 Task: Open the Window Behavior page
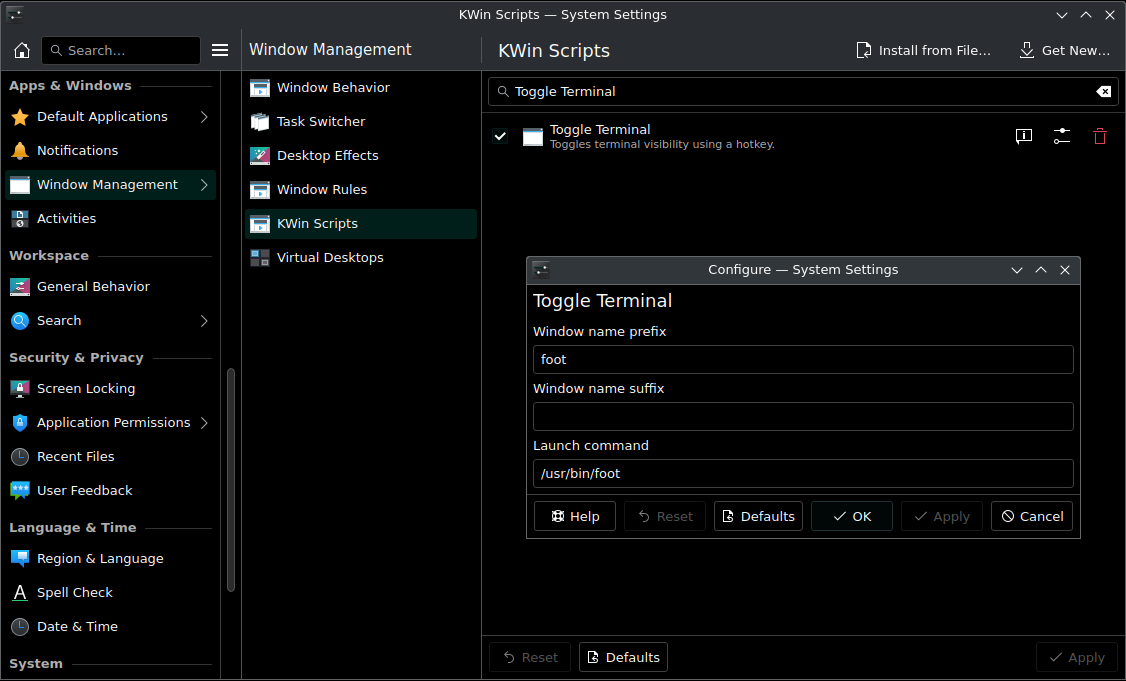pos(360,88)
